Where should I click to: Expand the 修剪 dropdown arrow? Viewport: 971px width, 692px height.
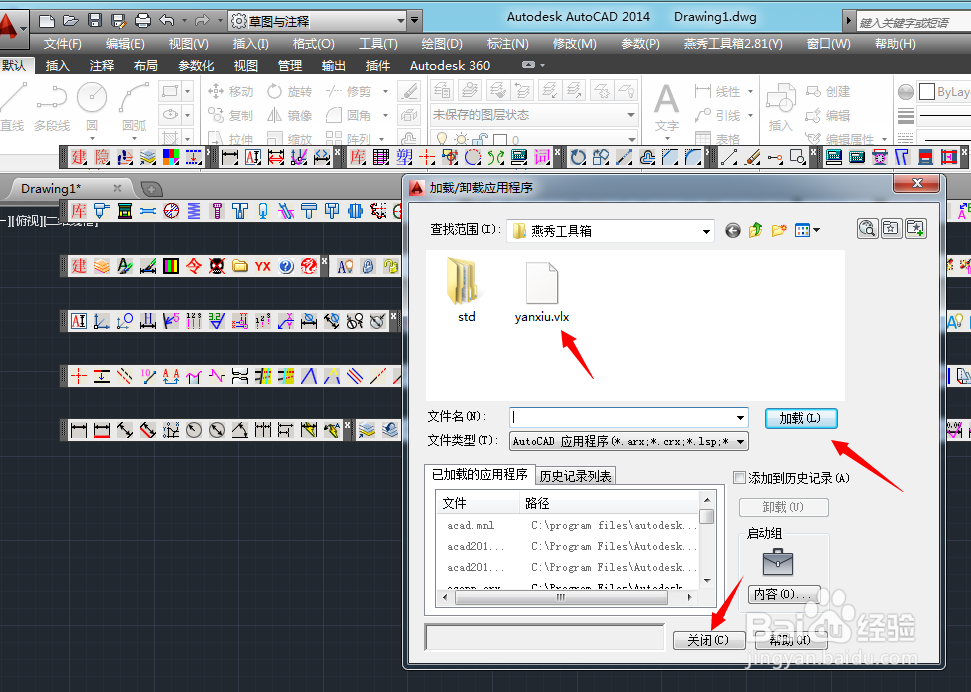(x=385, y=92)
